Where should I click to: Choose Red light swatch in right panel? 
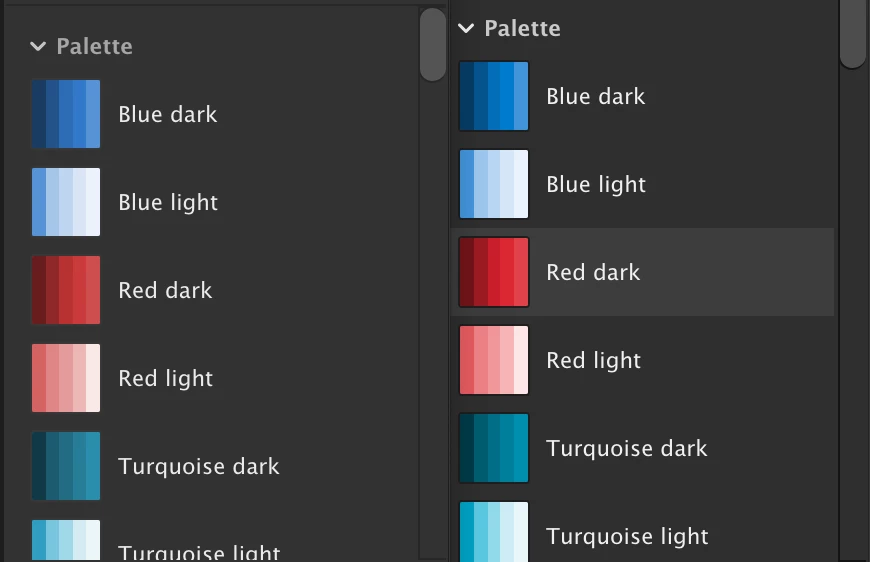coord(494,360)
